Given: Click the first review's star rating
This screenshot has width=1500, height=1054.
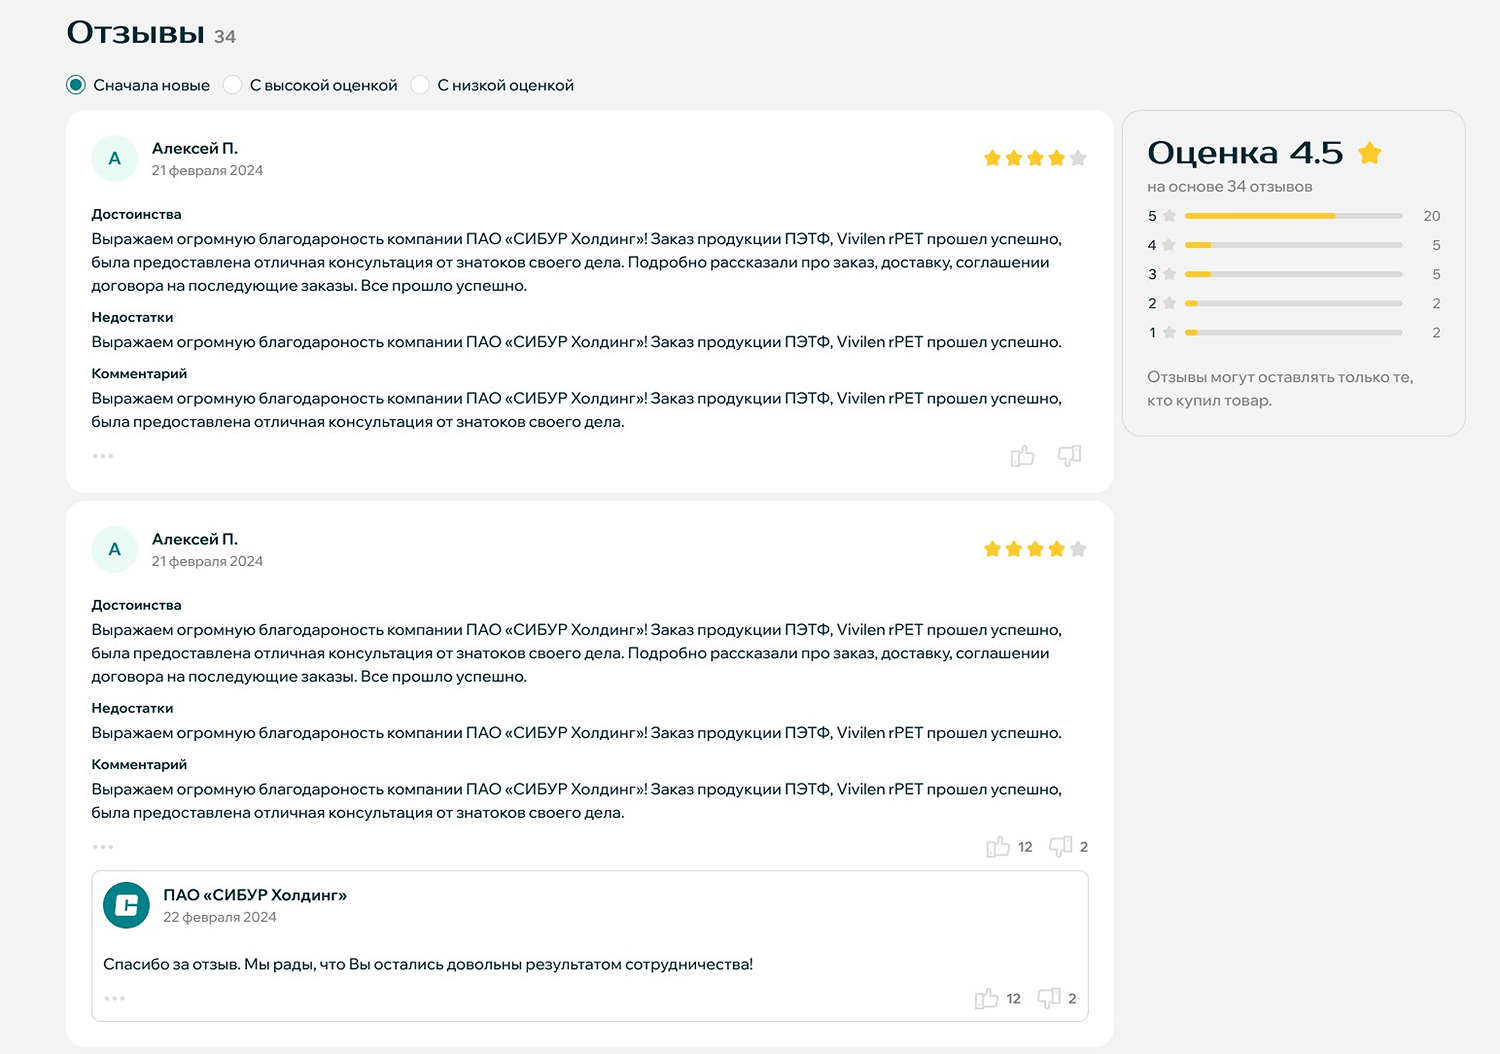Looking at the screenshot, I should pyautogui.click(x=1035, y=158).
